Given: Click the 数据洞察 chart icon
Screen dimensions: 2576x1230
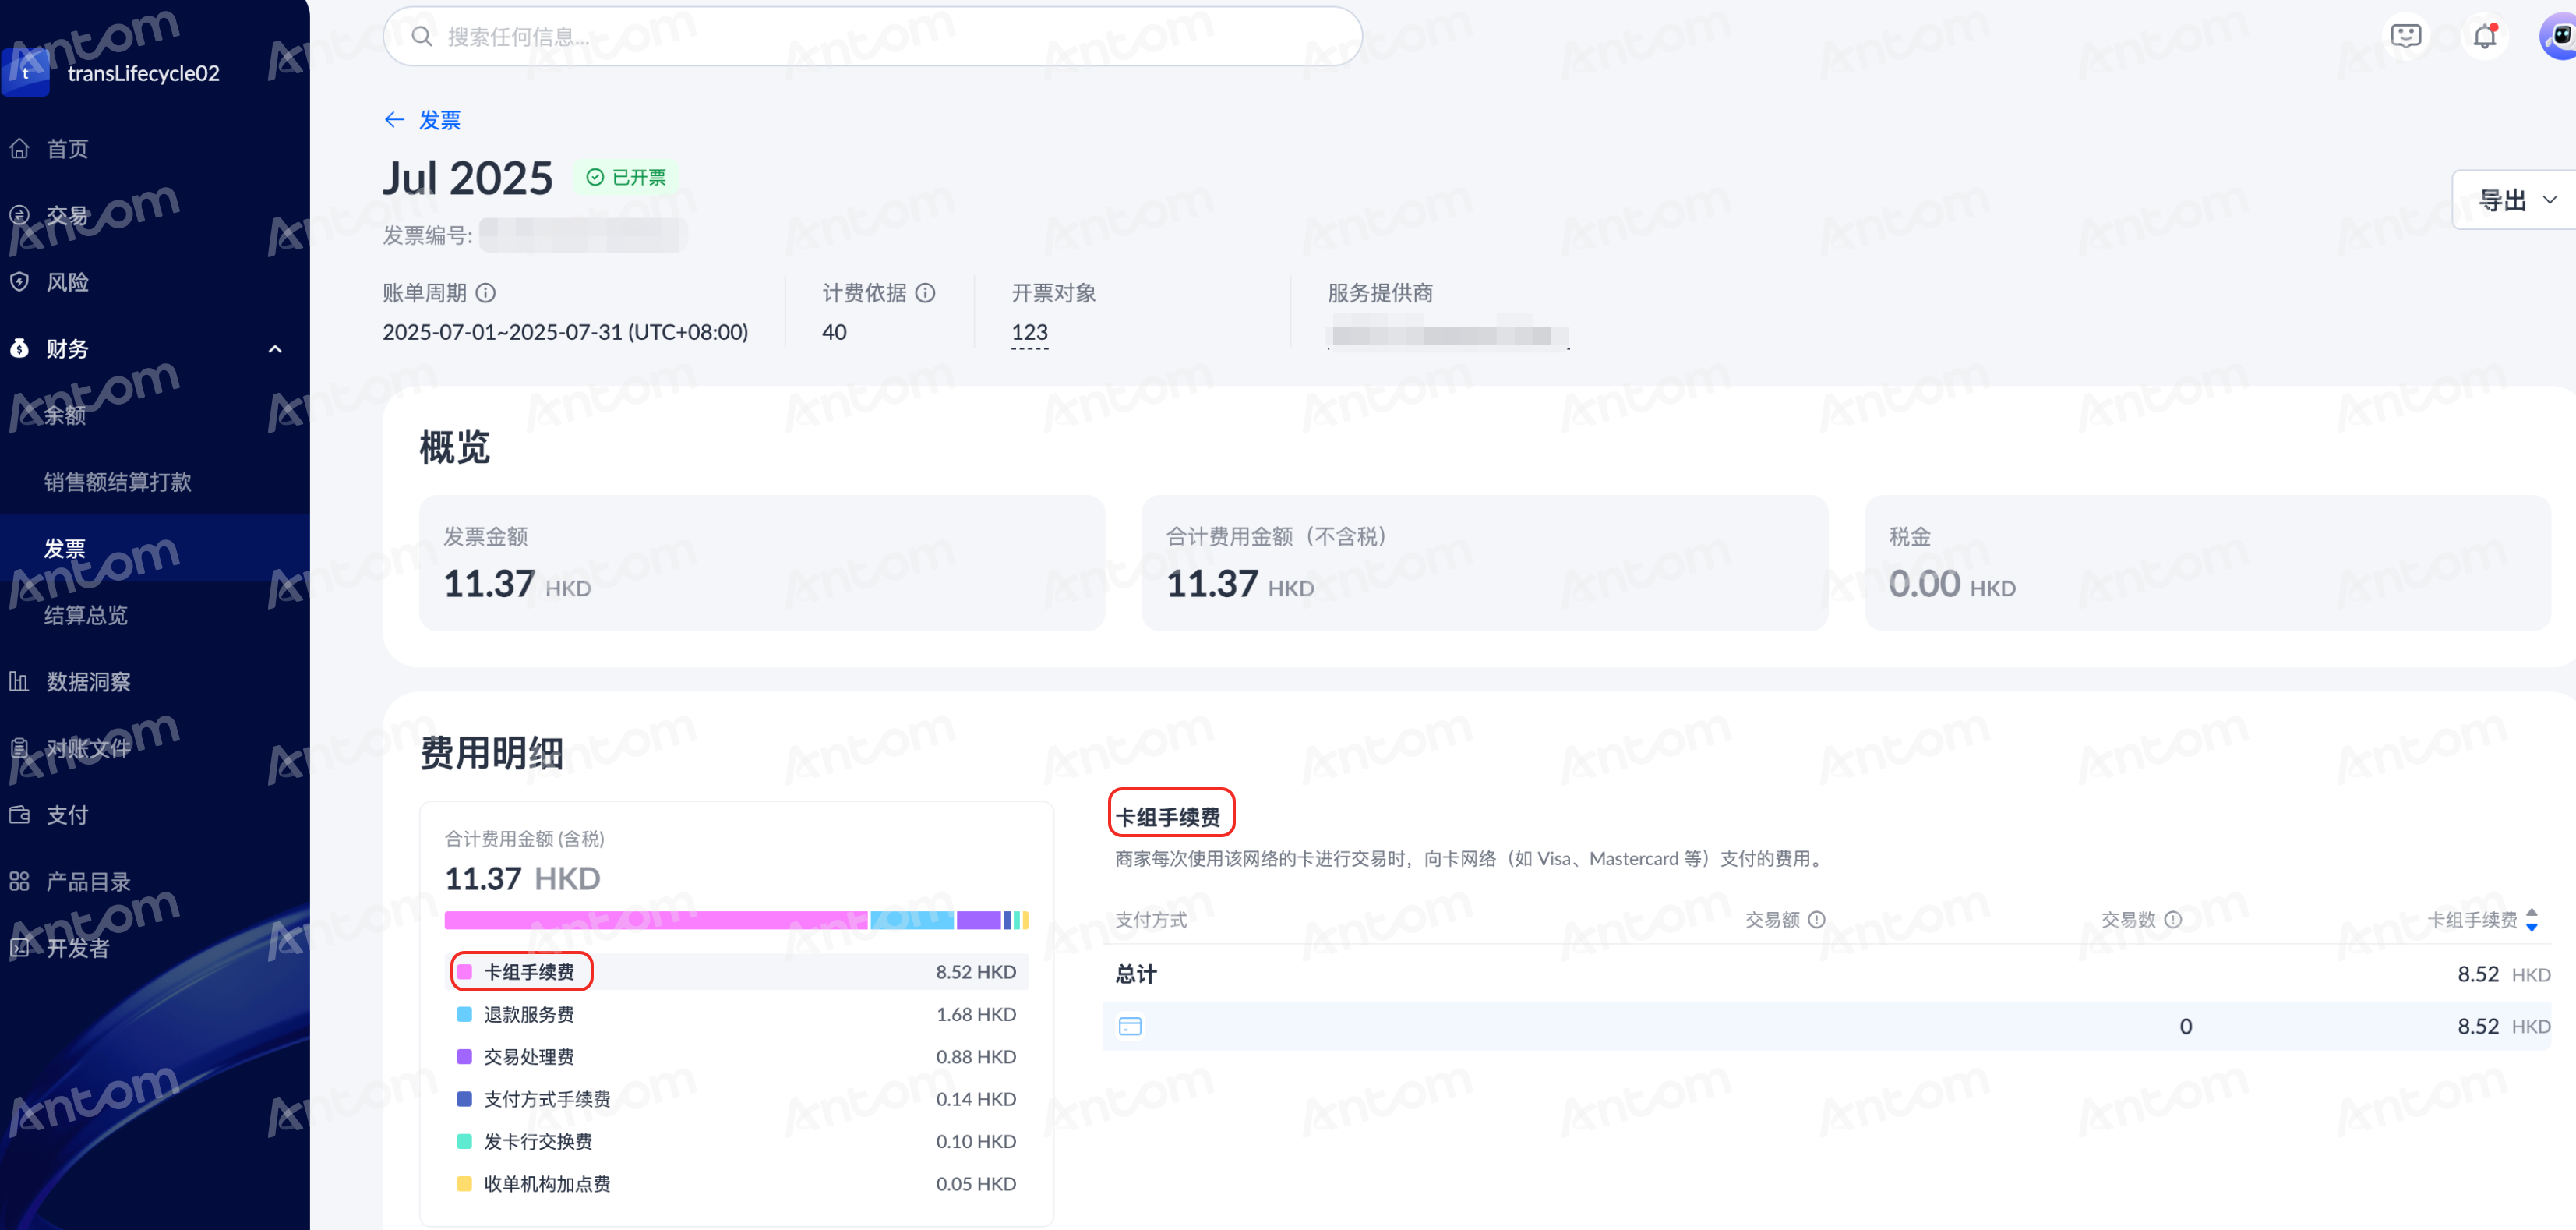Looking at the screenshot, I should click(x=19, y=682).
